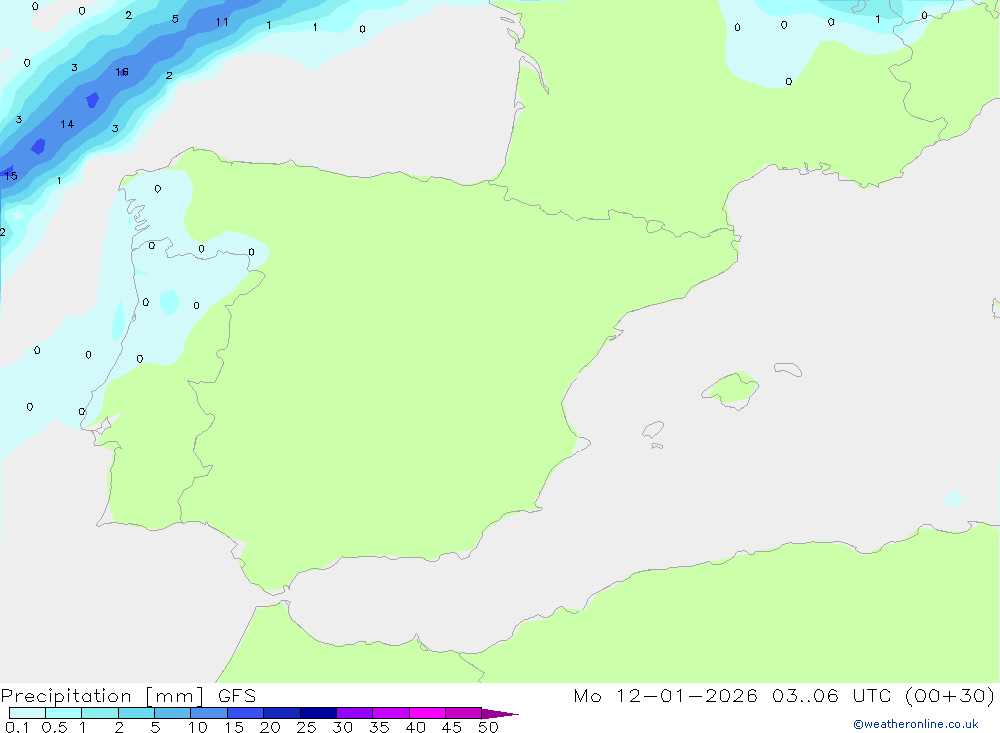
Task: Click the '(00+30)' forecast offset text
Action: (x=950, y=696)
